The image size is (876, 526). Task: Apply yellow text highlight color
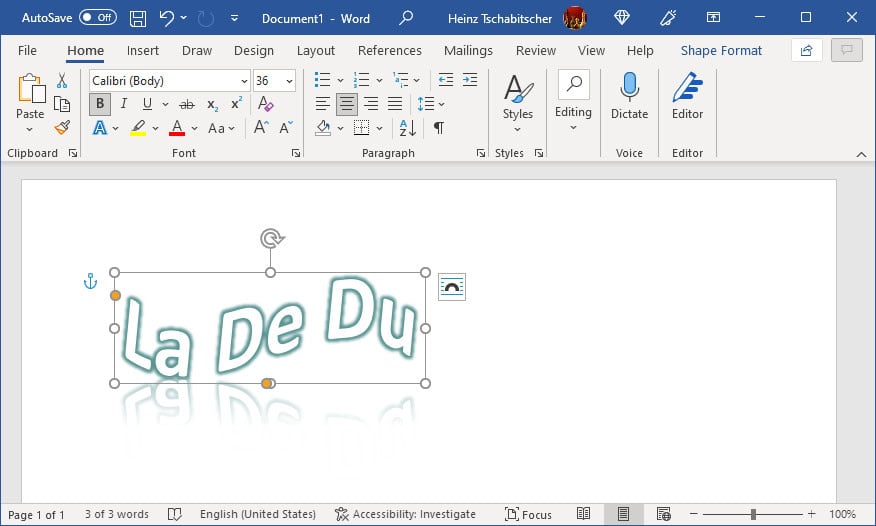(x=138, y=128)
